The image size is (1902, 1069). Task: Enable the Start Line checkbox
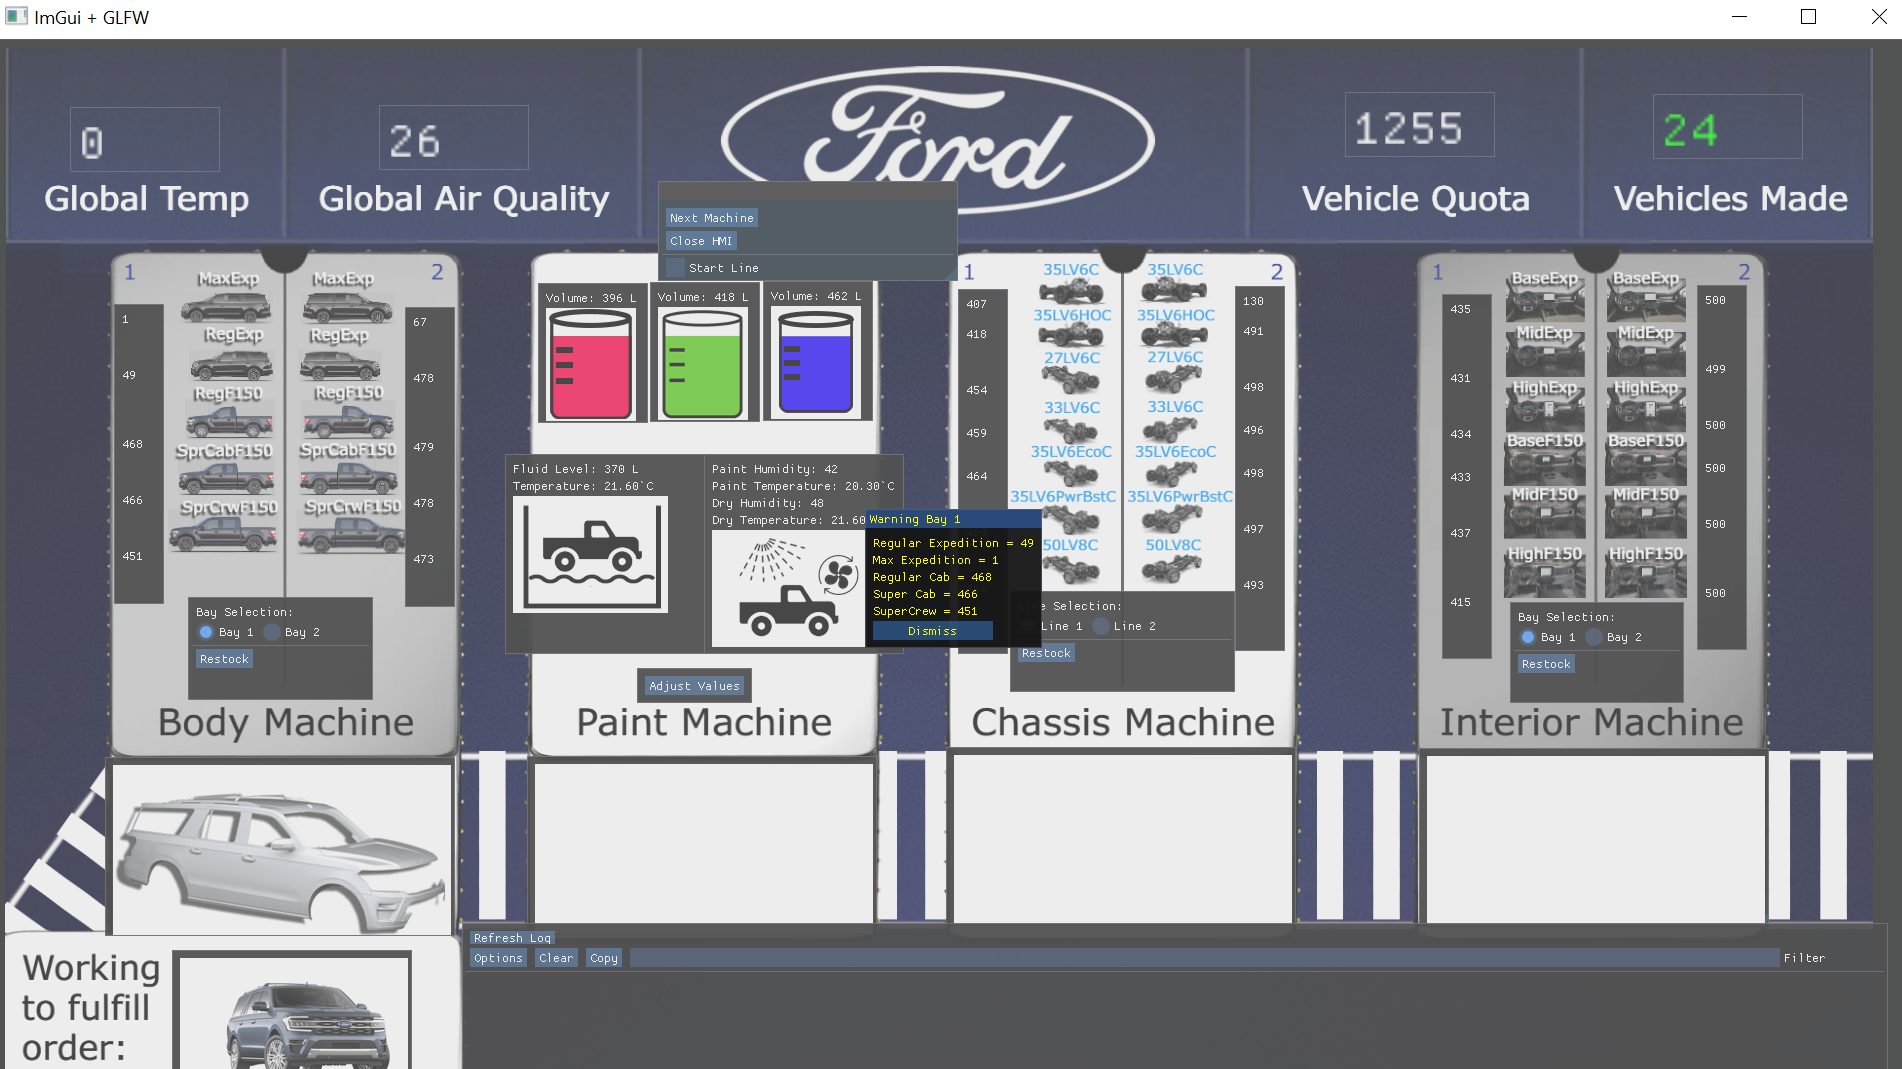click(674, 267)
